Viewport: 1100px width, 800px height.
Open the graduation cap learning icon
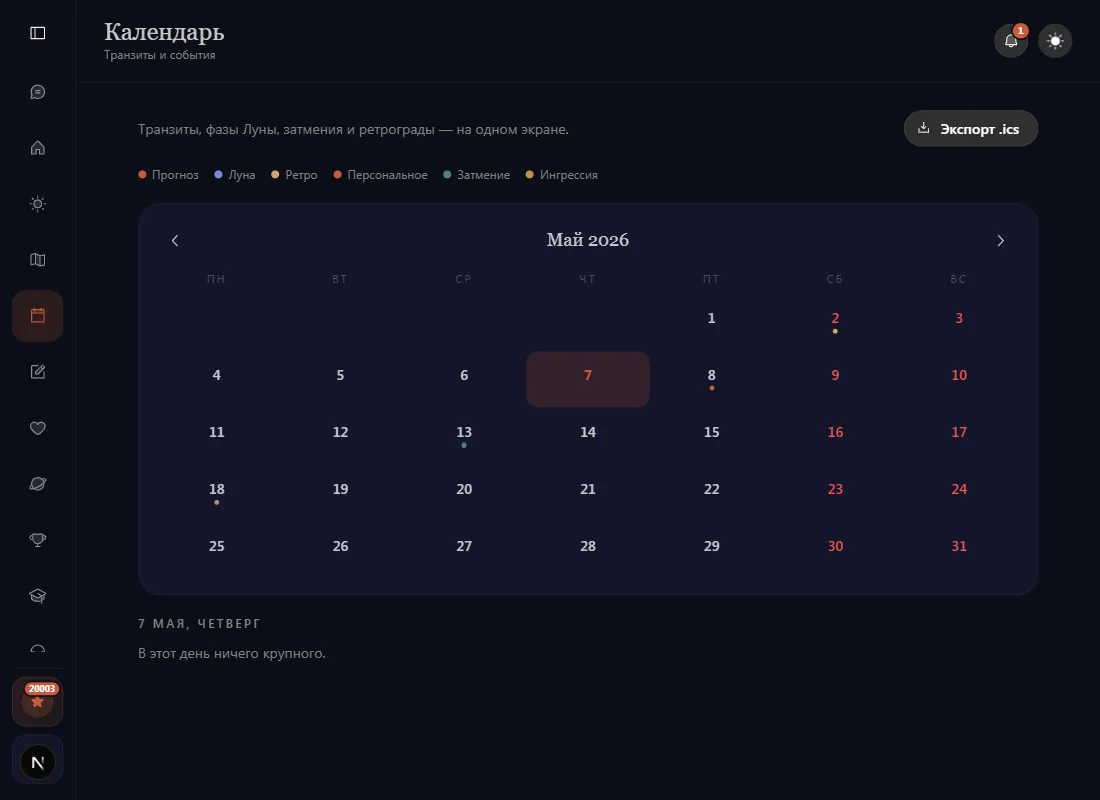pos(38,596)
